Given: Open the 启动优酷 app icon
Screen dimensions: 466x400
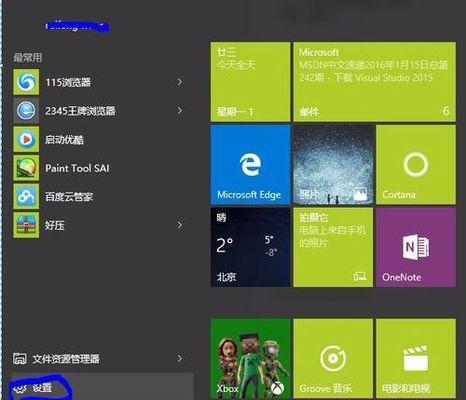Looking at the screenshot, I should tap(26, 139).
